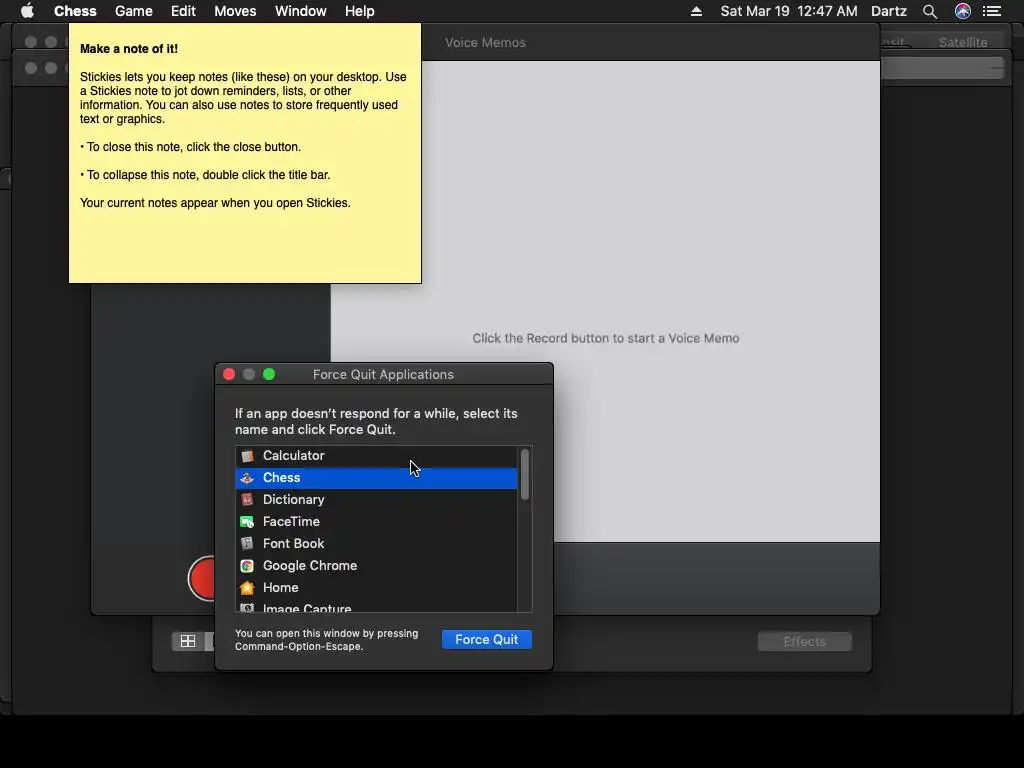The image size is (1024, 768).
Task: Open the Window menu
Action: [300, 11]
